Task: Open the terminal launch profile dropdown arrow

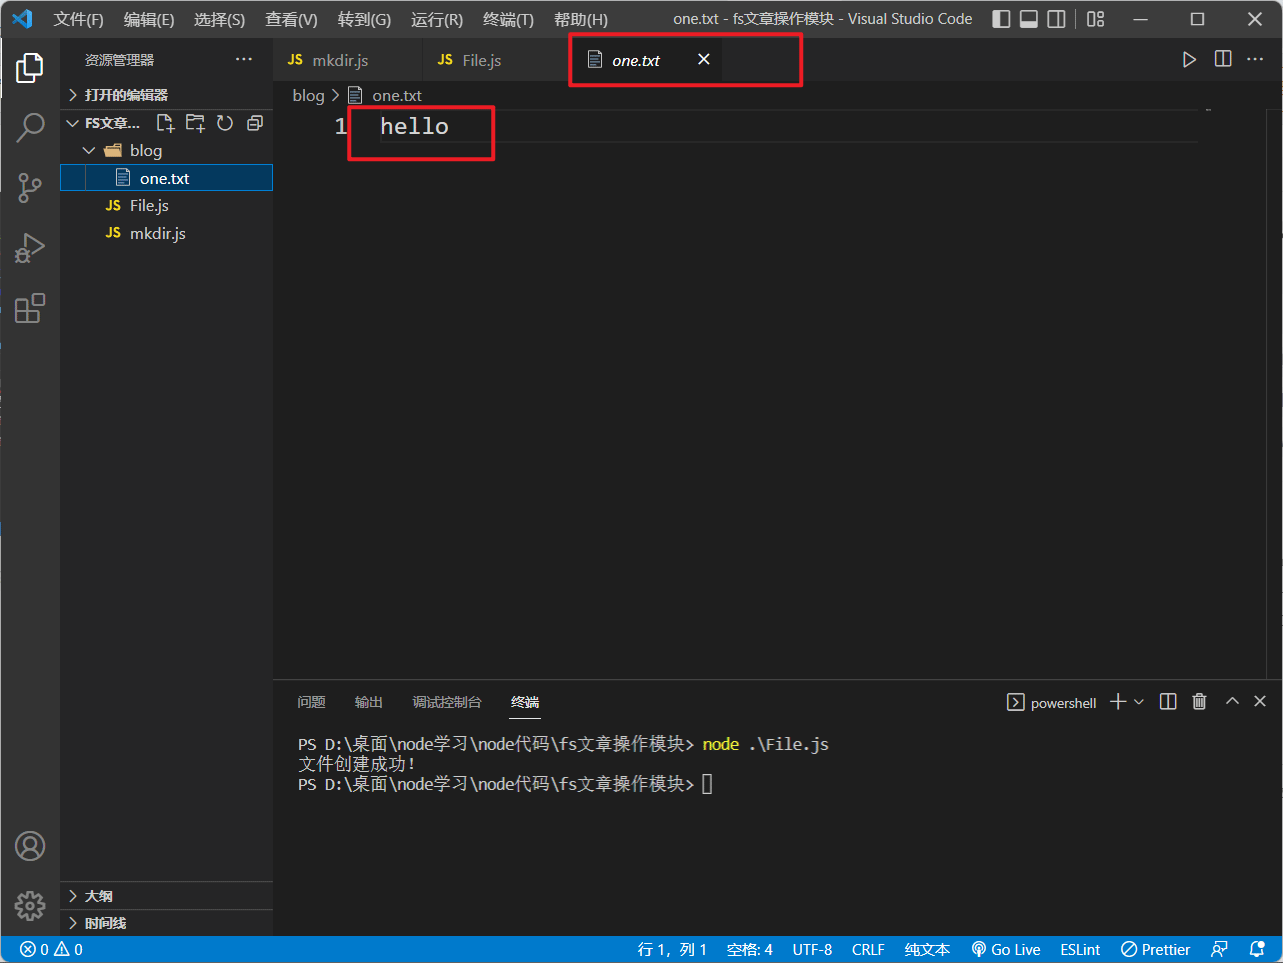Action: (x=1139, y=703)
